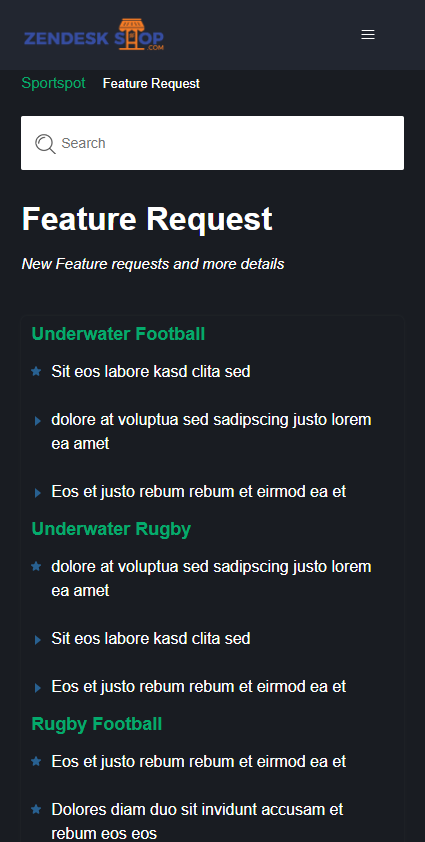The width and height of the screenshot is (425, 842).
Task: Click arrow before Underwater Football's dolore at voluptua
Action: click(38, 420)
